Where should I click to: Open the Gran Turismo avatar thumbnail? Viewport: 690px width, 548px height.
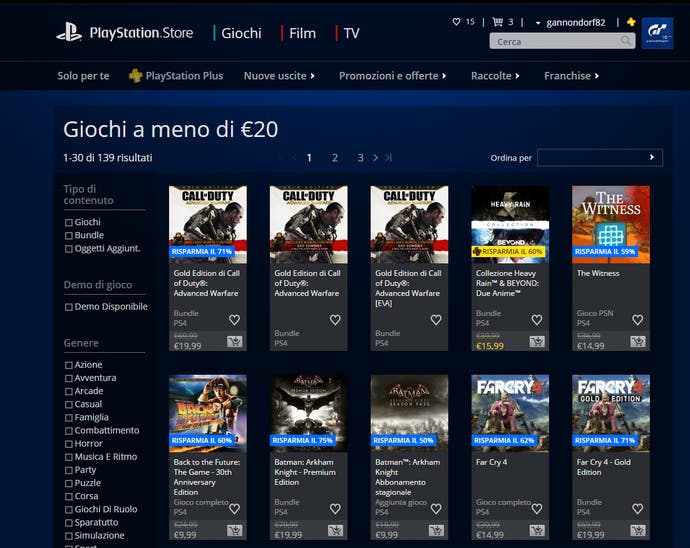click(x=657, y=33)
